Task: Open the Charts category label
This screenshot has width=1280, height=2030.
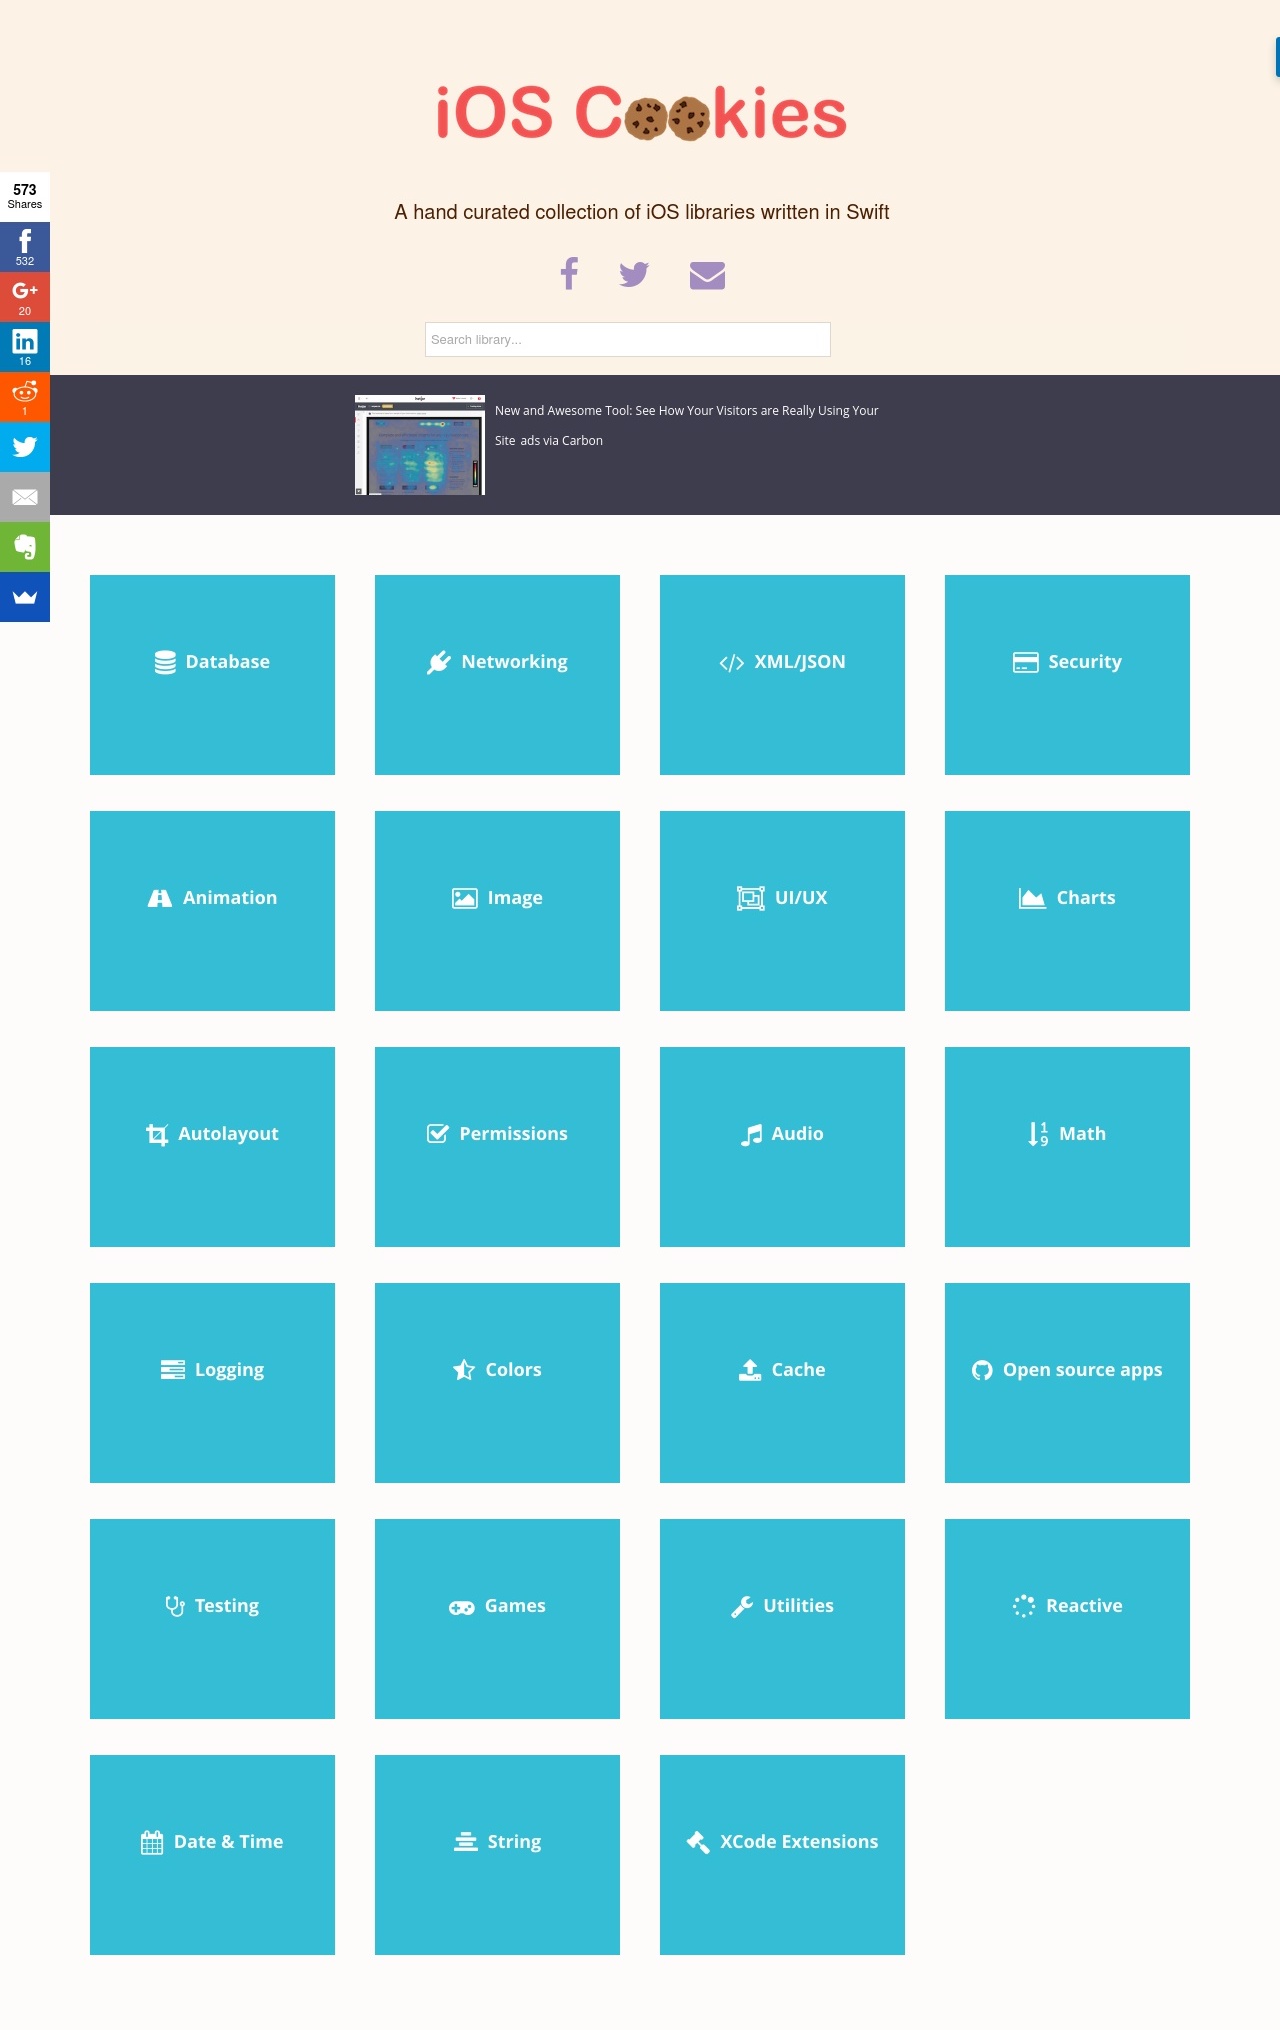Action: [x=1086, y=898]
